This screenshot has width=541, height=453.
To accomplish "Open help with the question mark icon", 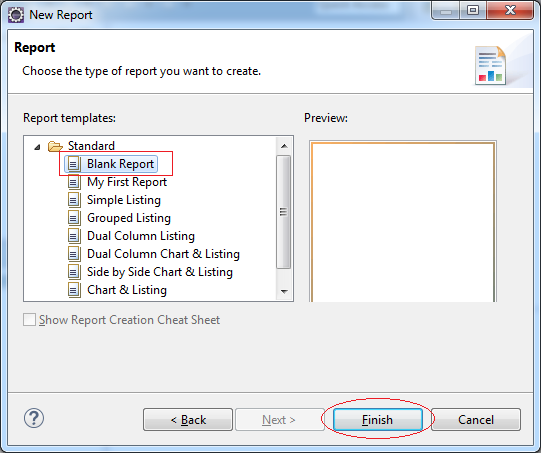I will (x=34, y=418).
